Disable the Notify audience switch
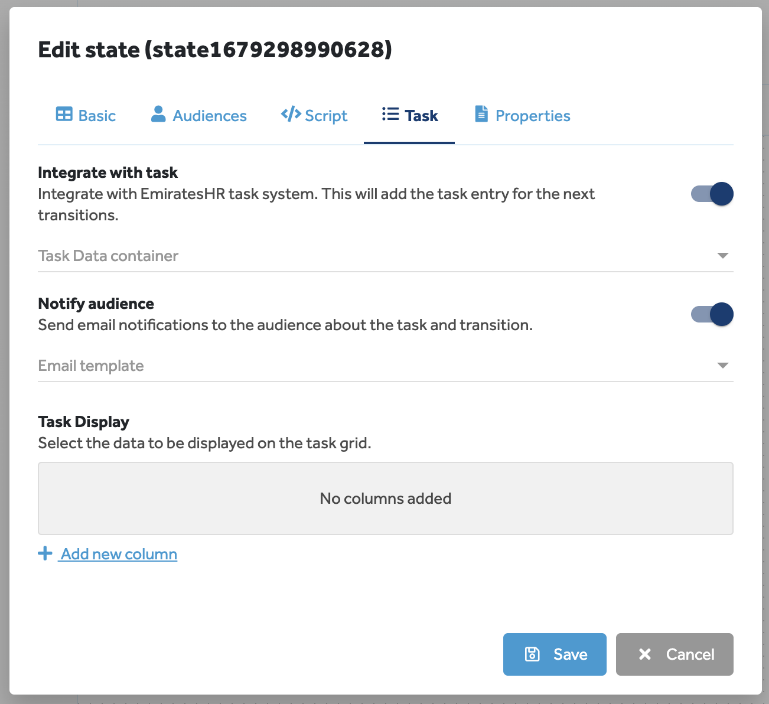The image size is (769, 704). [x=712, y=314]
